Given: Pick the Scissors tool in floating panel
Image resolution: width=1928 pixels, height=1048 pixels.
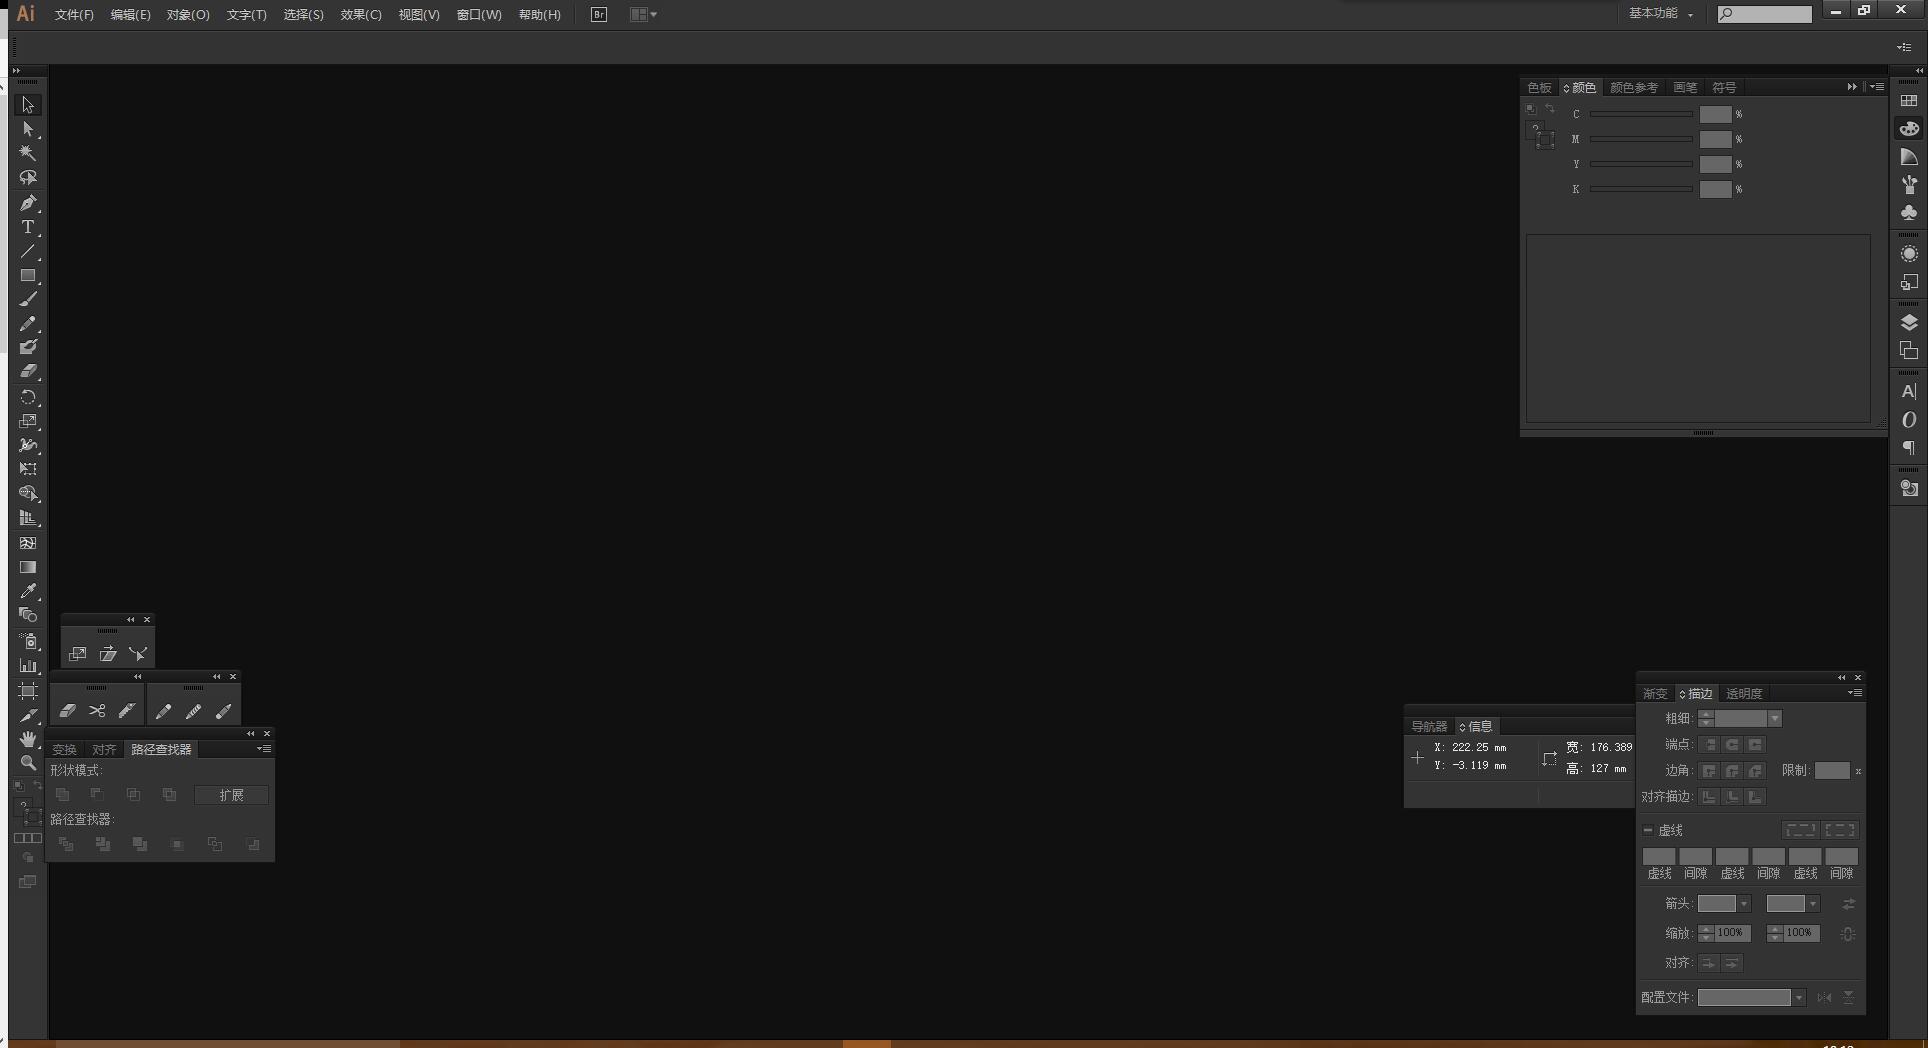Looking at the screenshot, I should click(x=97, y=711).
